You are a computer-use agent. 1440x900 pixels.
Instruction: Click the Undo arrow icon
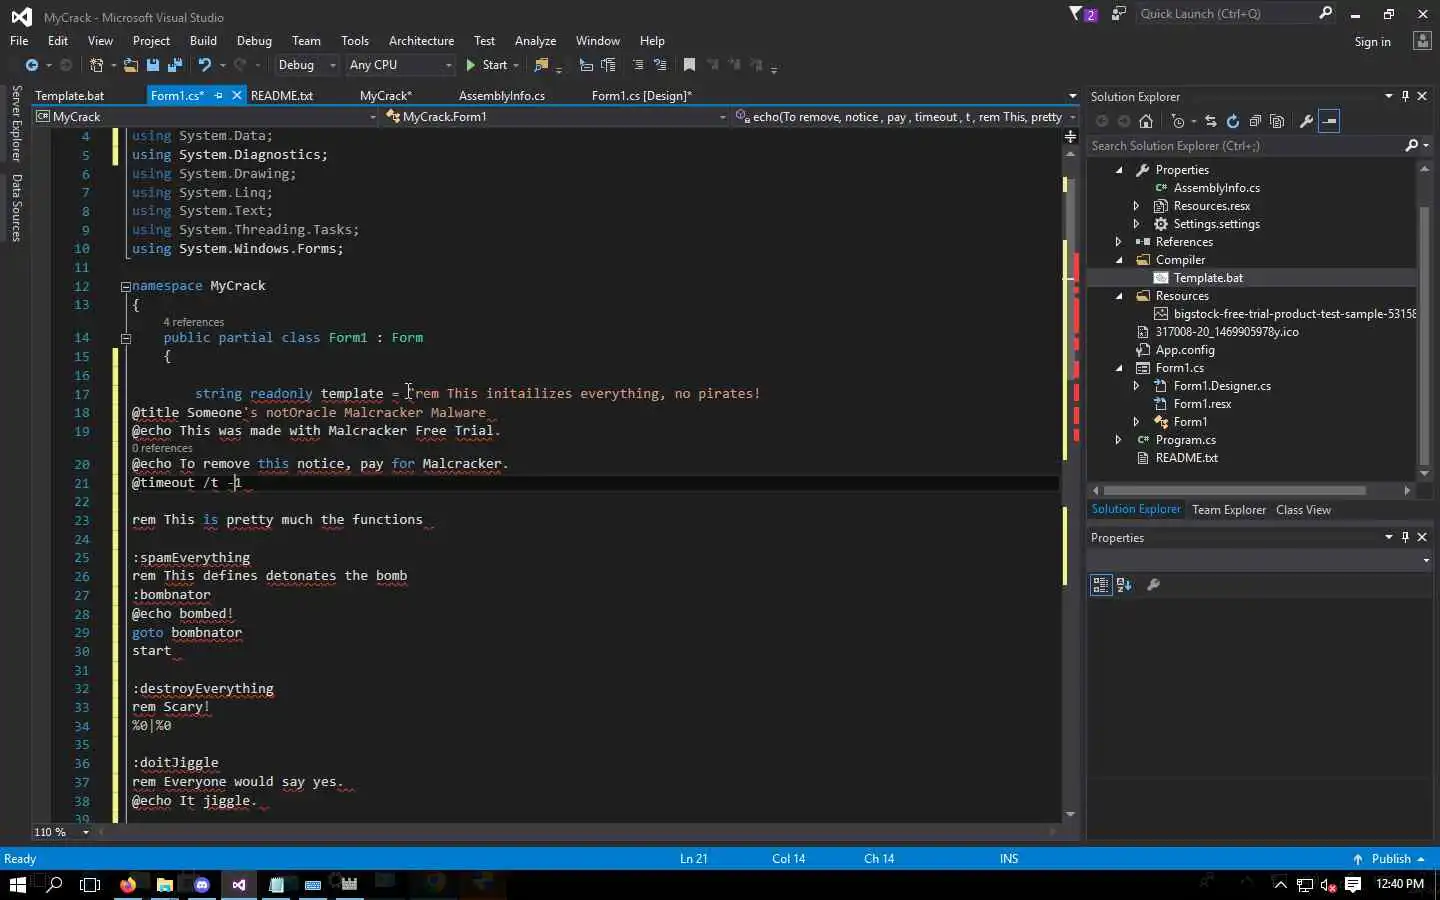[205, 65]
